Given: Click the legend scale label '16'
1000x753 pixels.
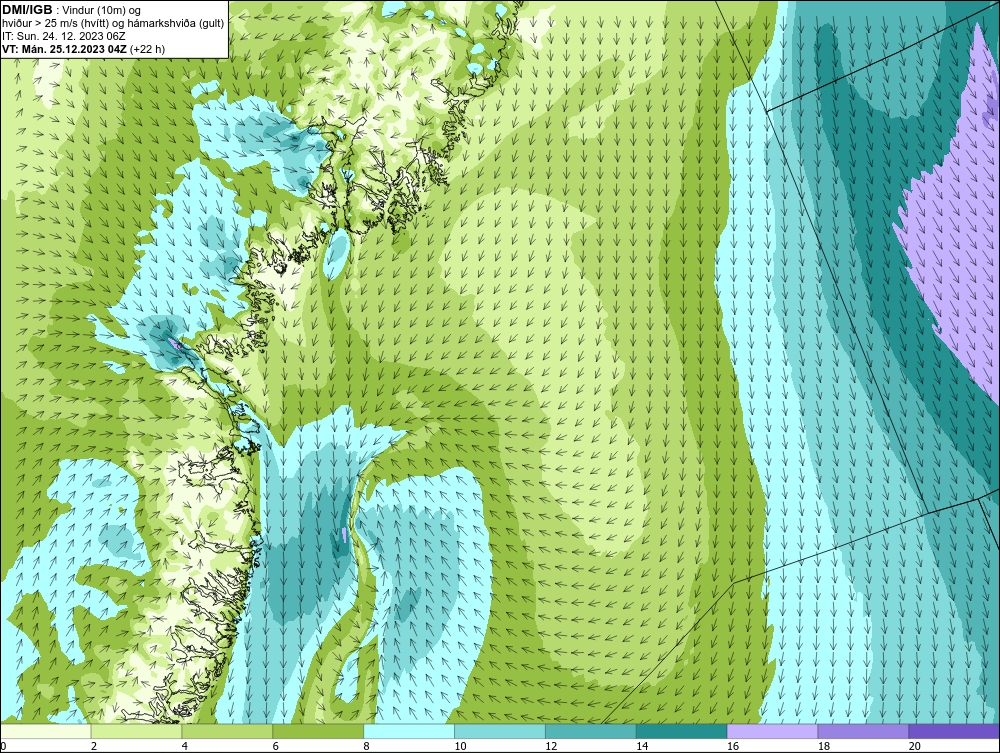Looking at the screenshot, I should [733, 746].
